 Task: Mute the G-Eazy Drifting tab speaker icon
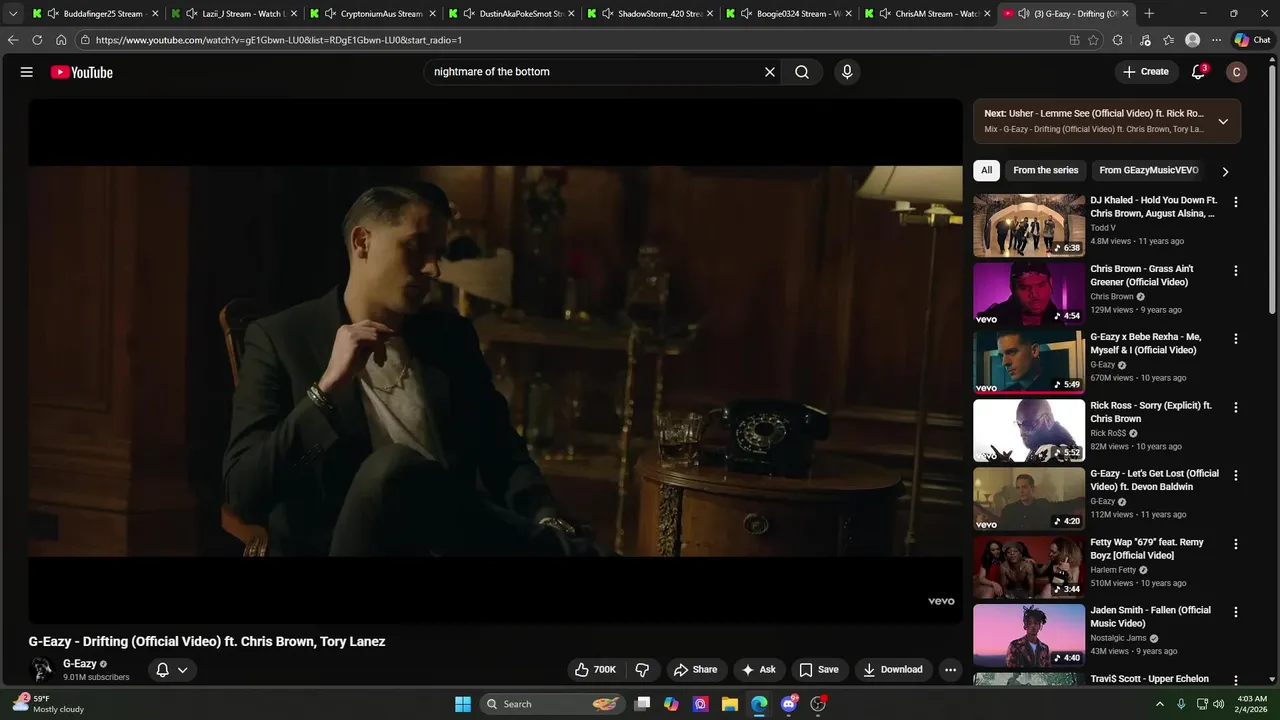click(1024, 14)
